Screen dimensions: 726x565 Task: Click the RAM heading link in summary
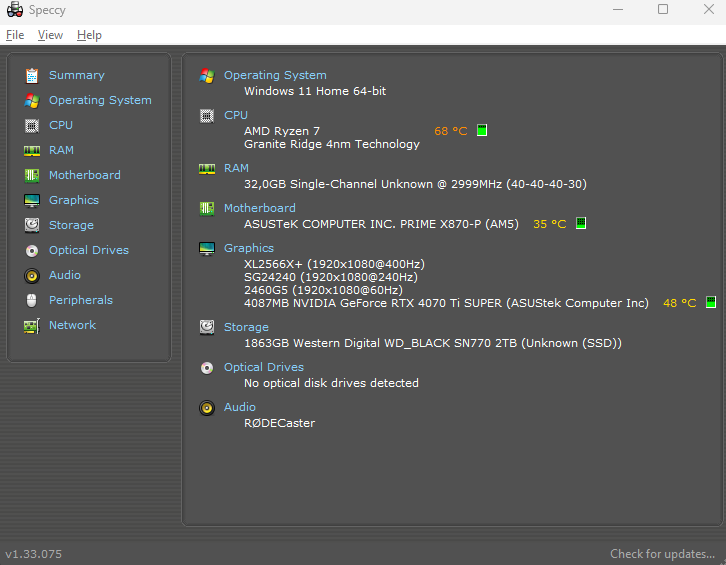[x=236, y=168]
